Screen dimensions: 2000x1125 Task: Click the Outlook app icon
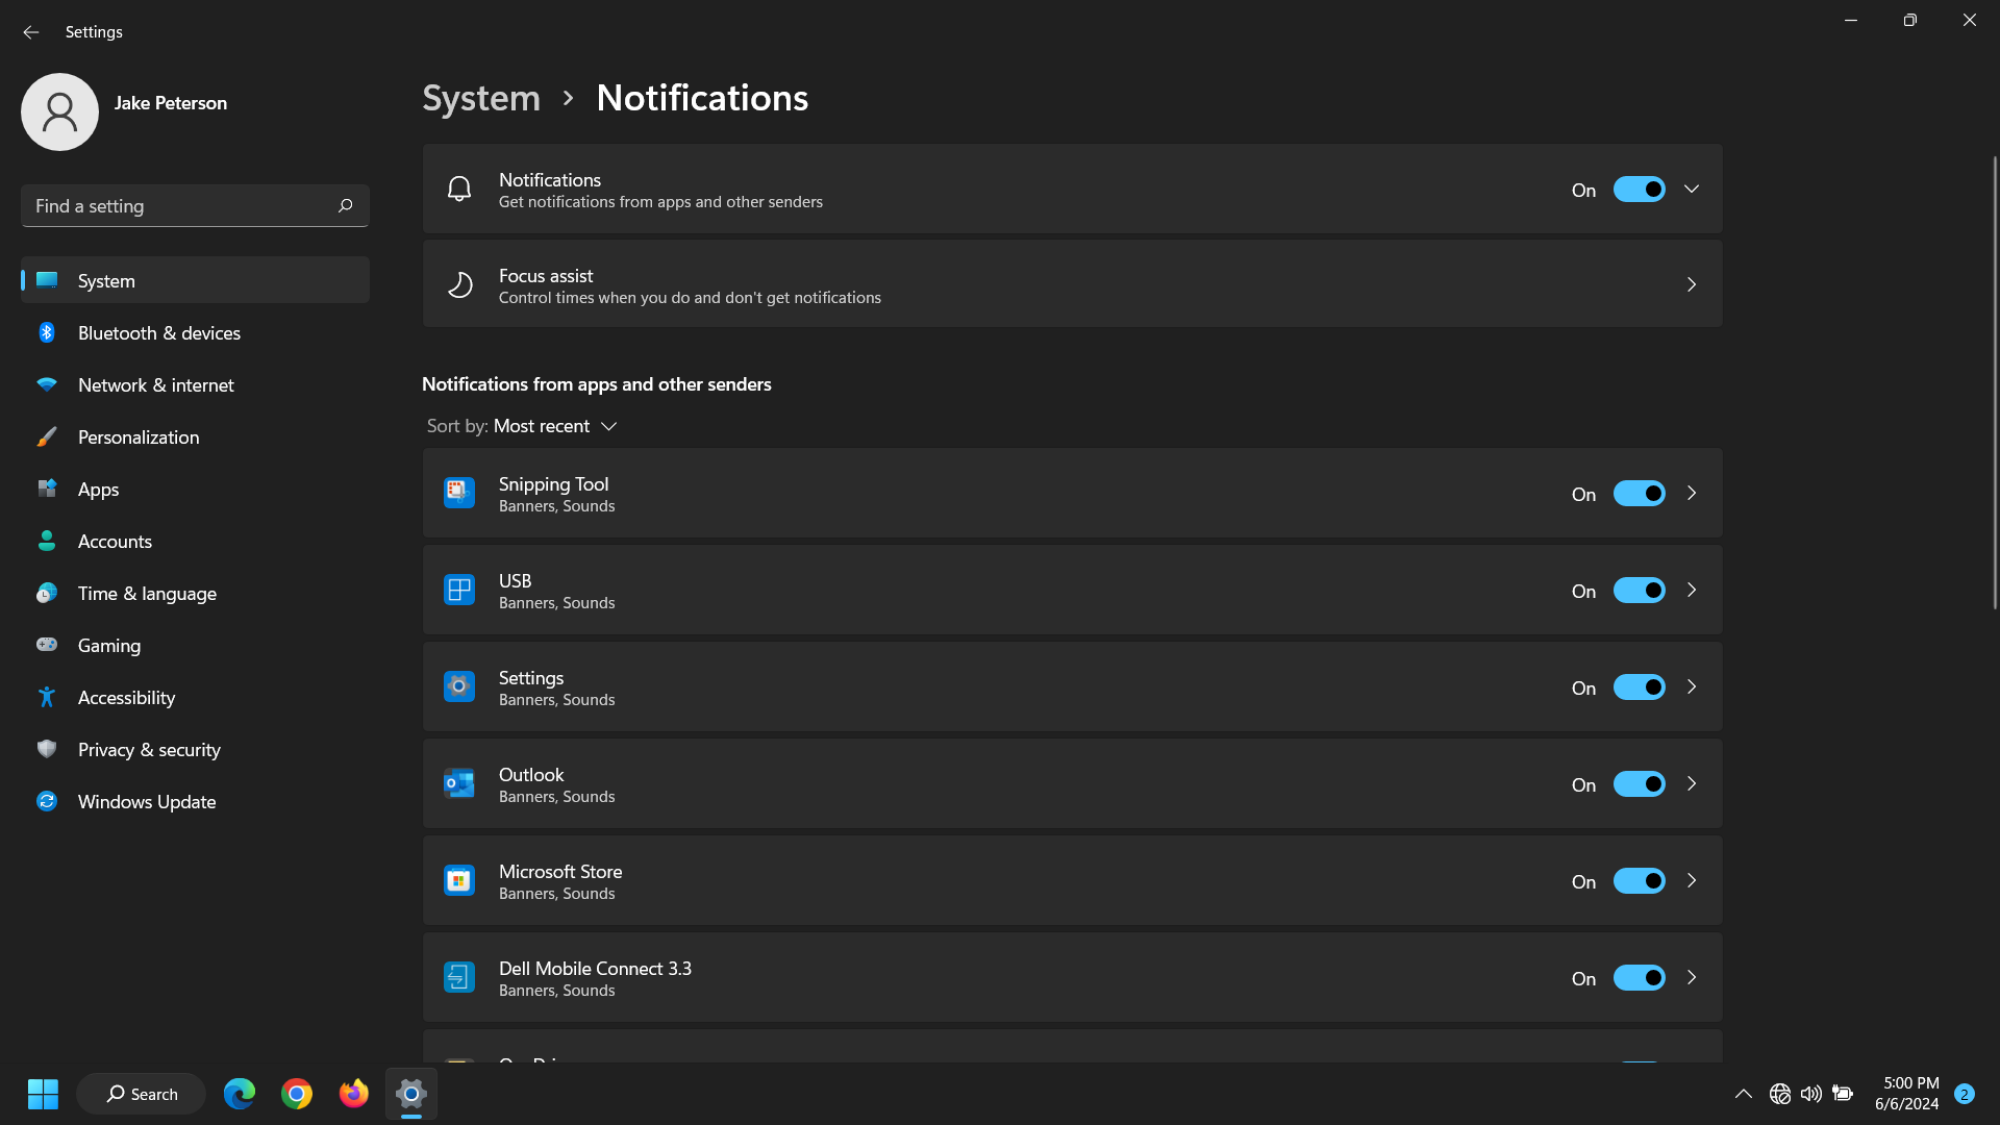[459, 783]
